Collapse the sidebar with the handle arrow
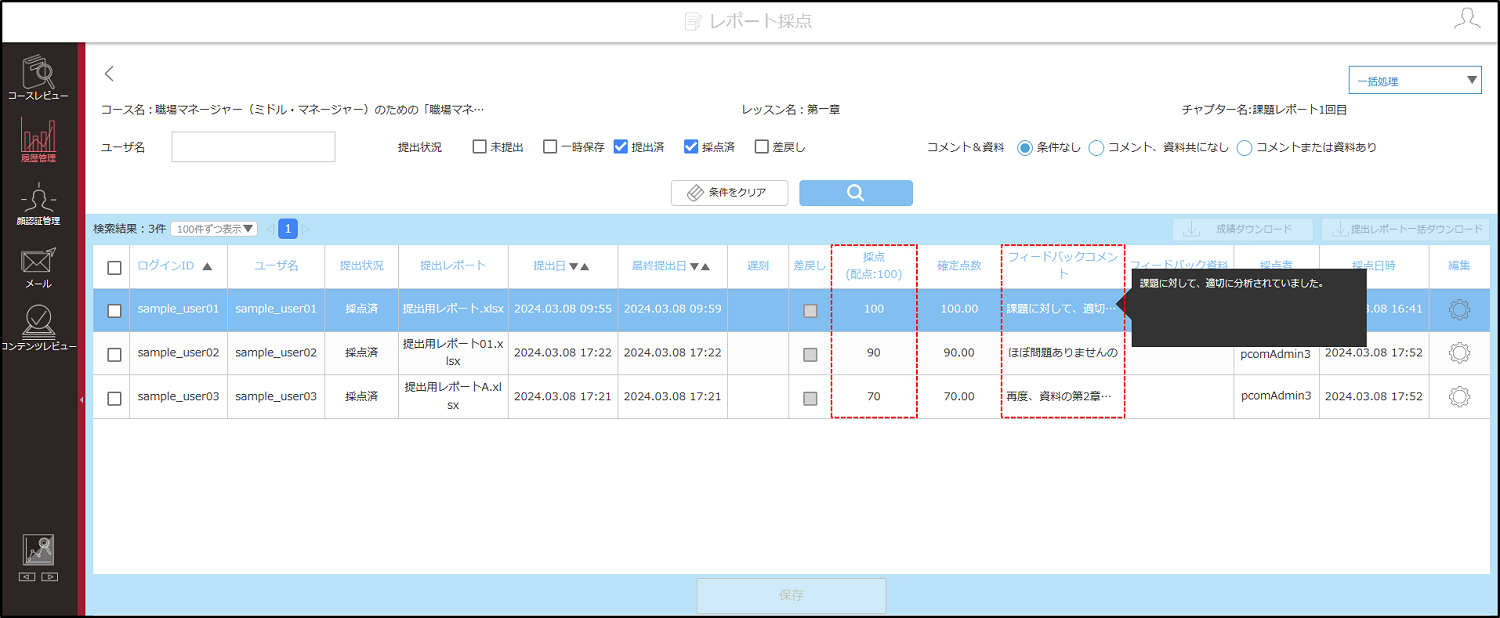1500x618 pixels. tap(81, 399)
